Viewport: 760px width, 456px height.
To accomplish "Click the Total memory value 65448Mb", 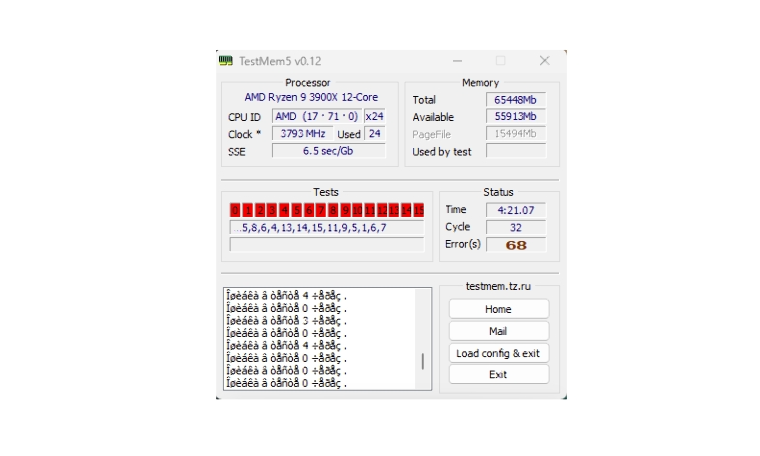I will tap(516, 100).
